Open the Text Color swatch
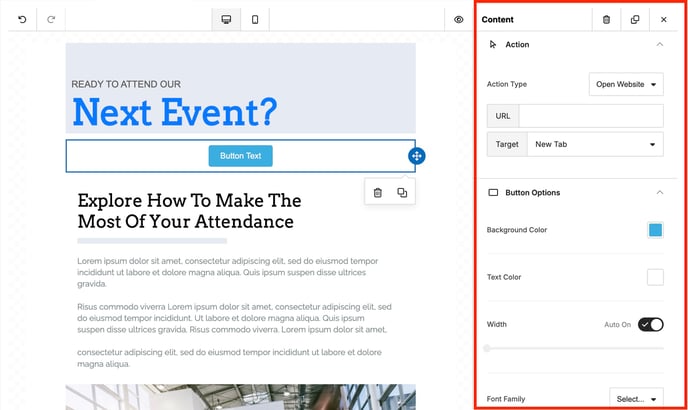The image size is (688, 410). (655, 277)
